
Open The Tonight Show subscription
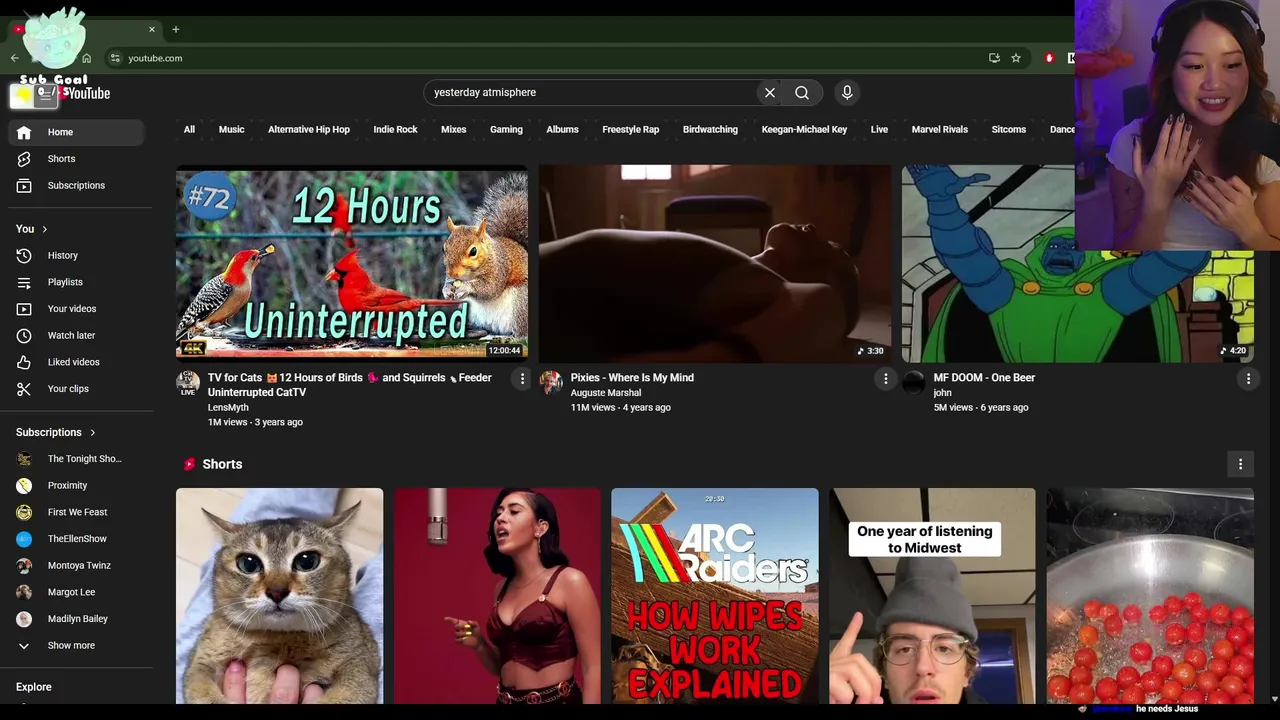[77, 459]
